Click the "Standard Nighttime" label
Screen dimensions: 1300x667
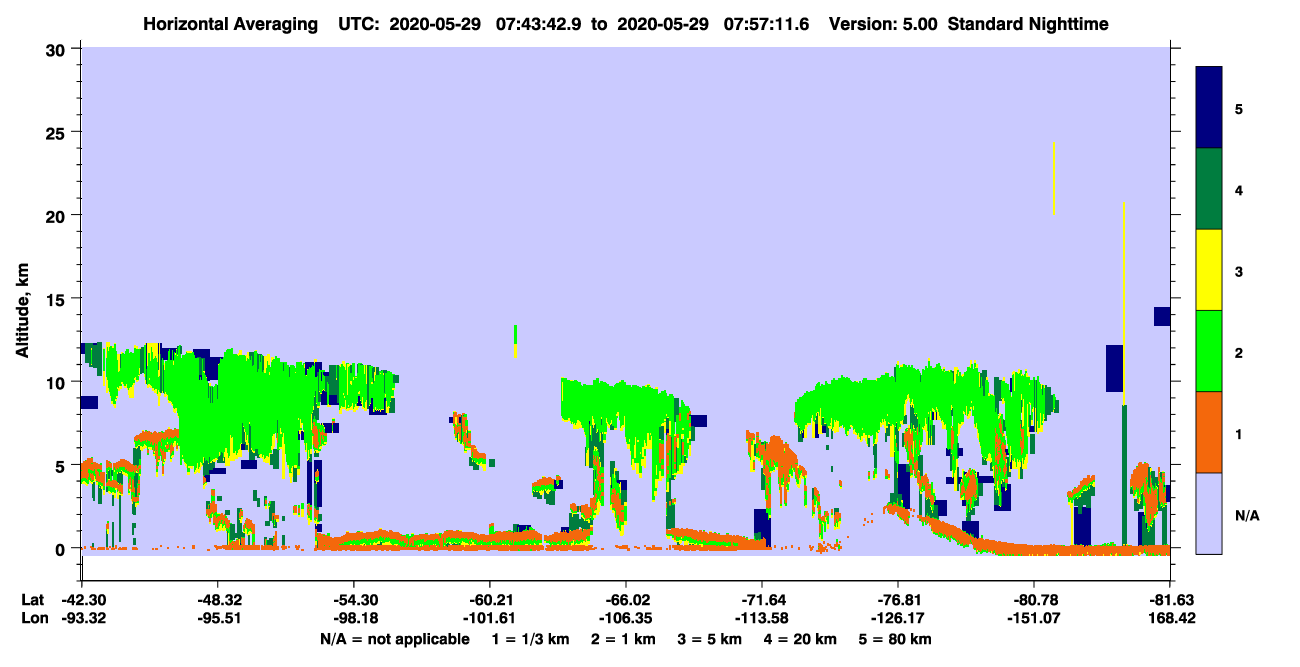click(x=1028, y=23)
